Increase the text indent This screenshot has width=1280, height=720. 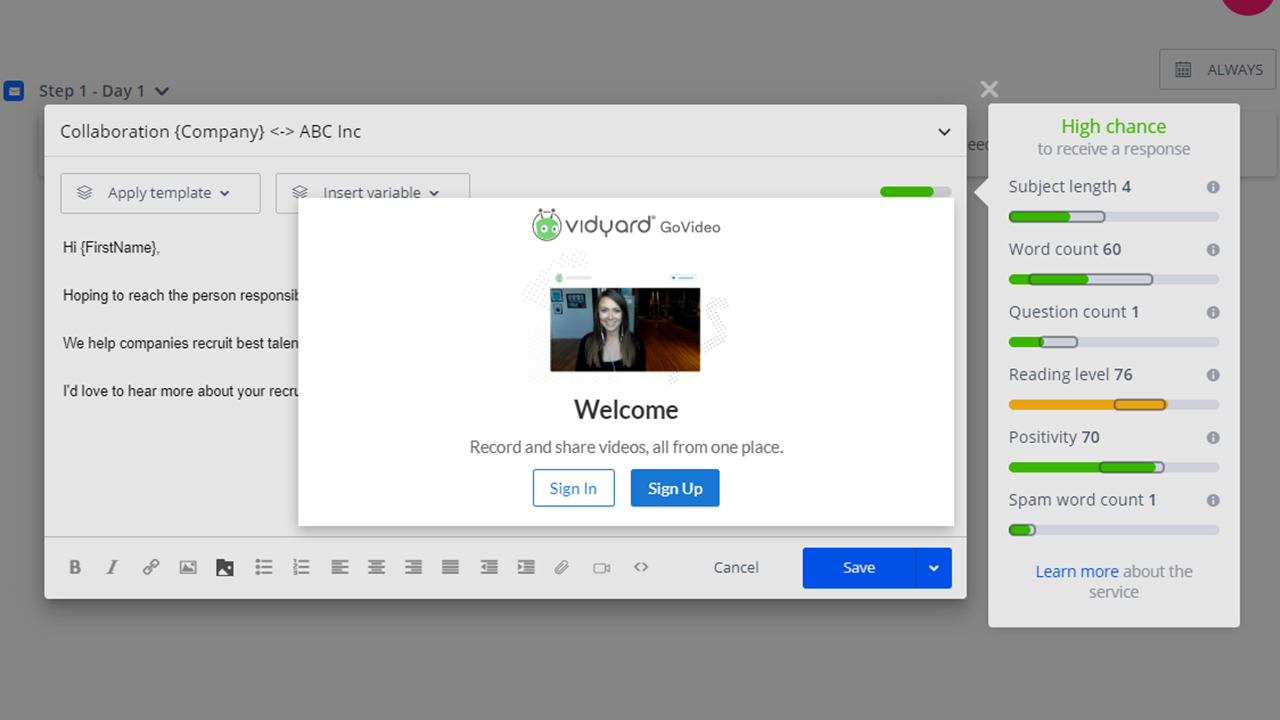[526, 567]
